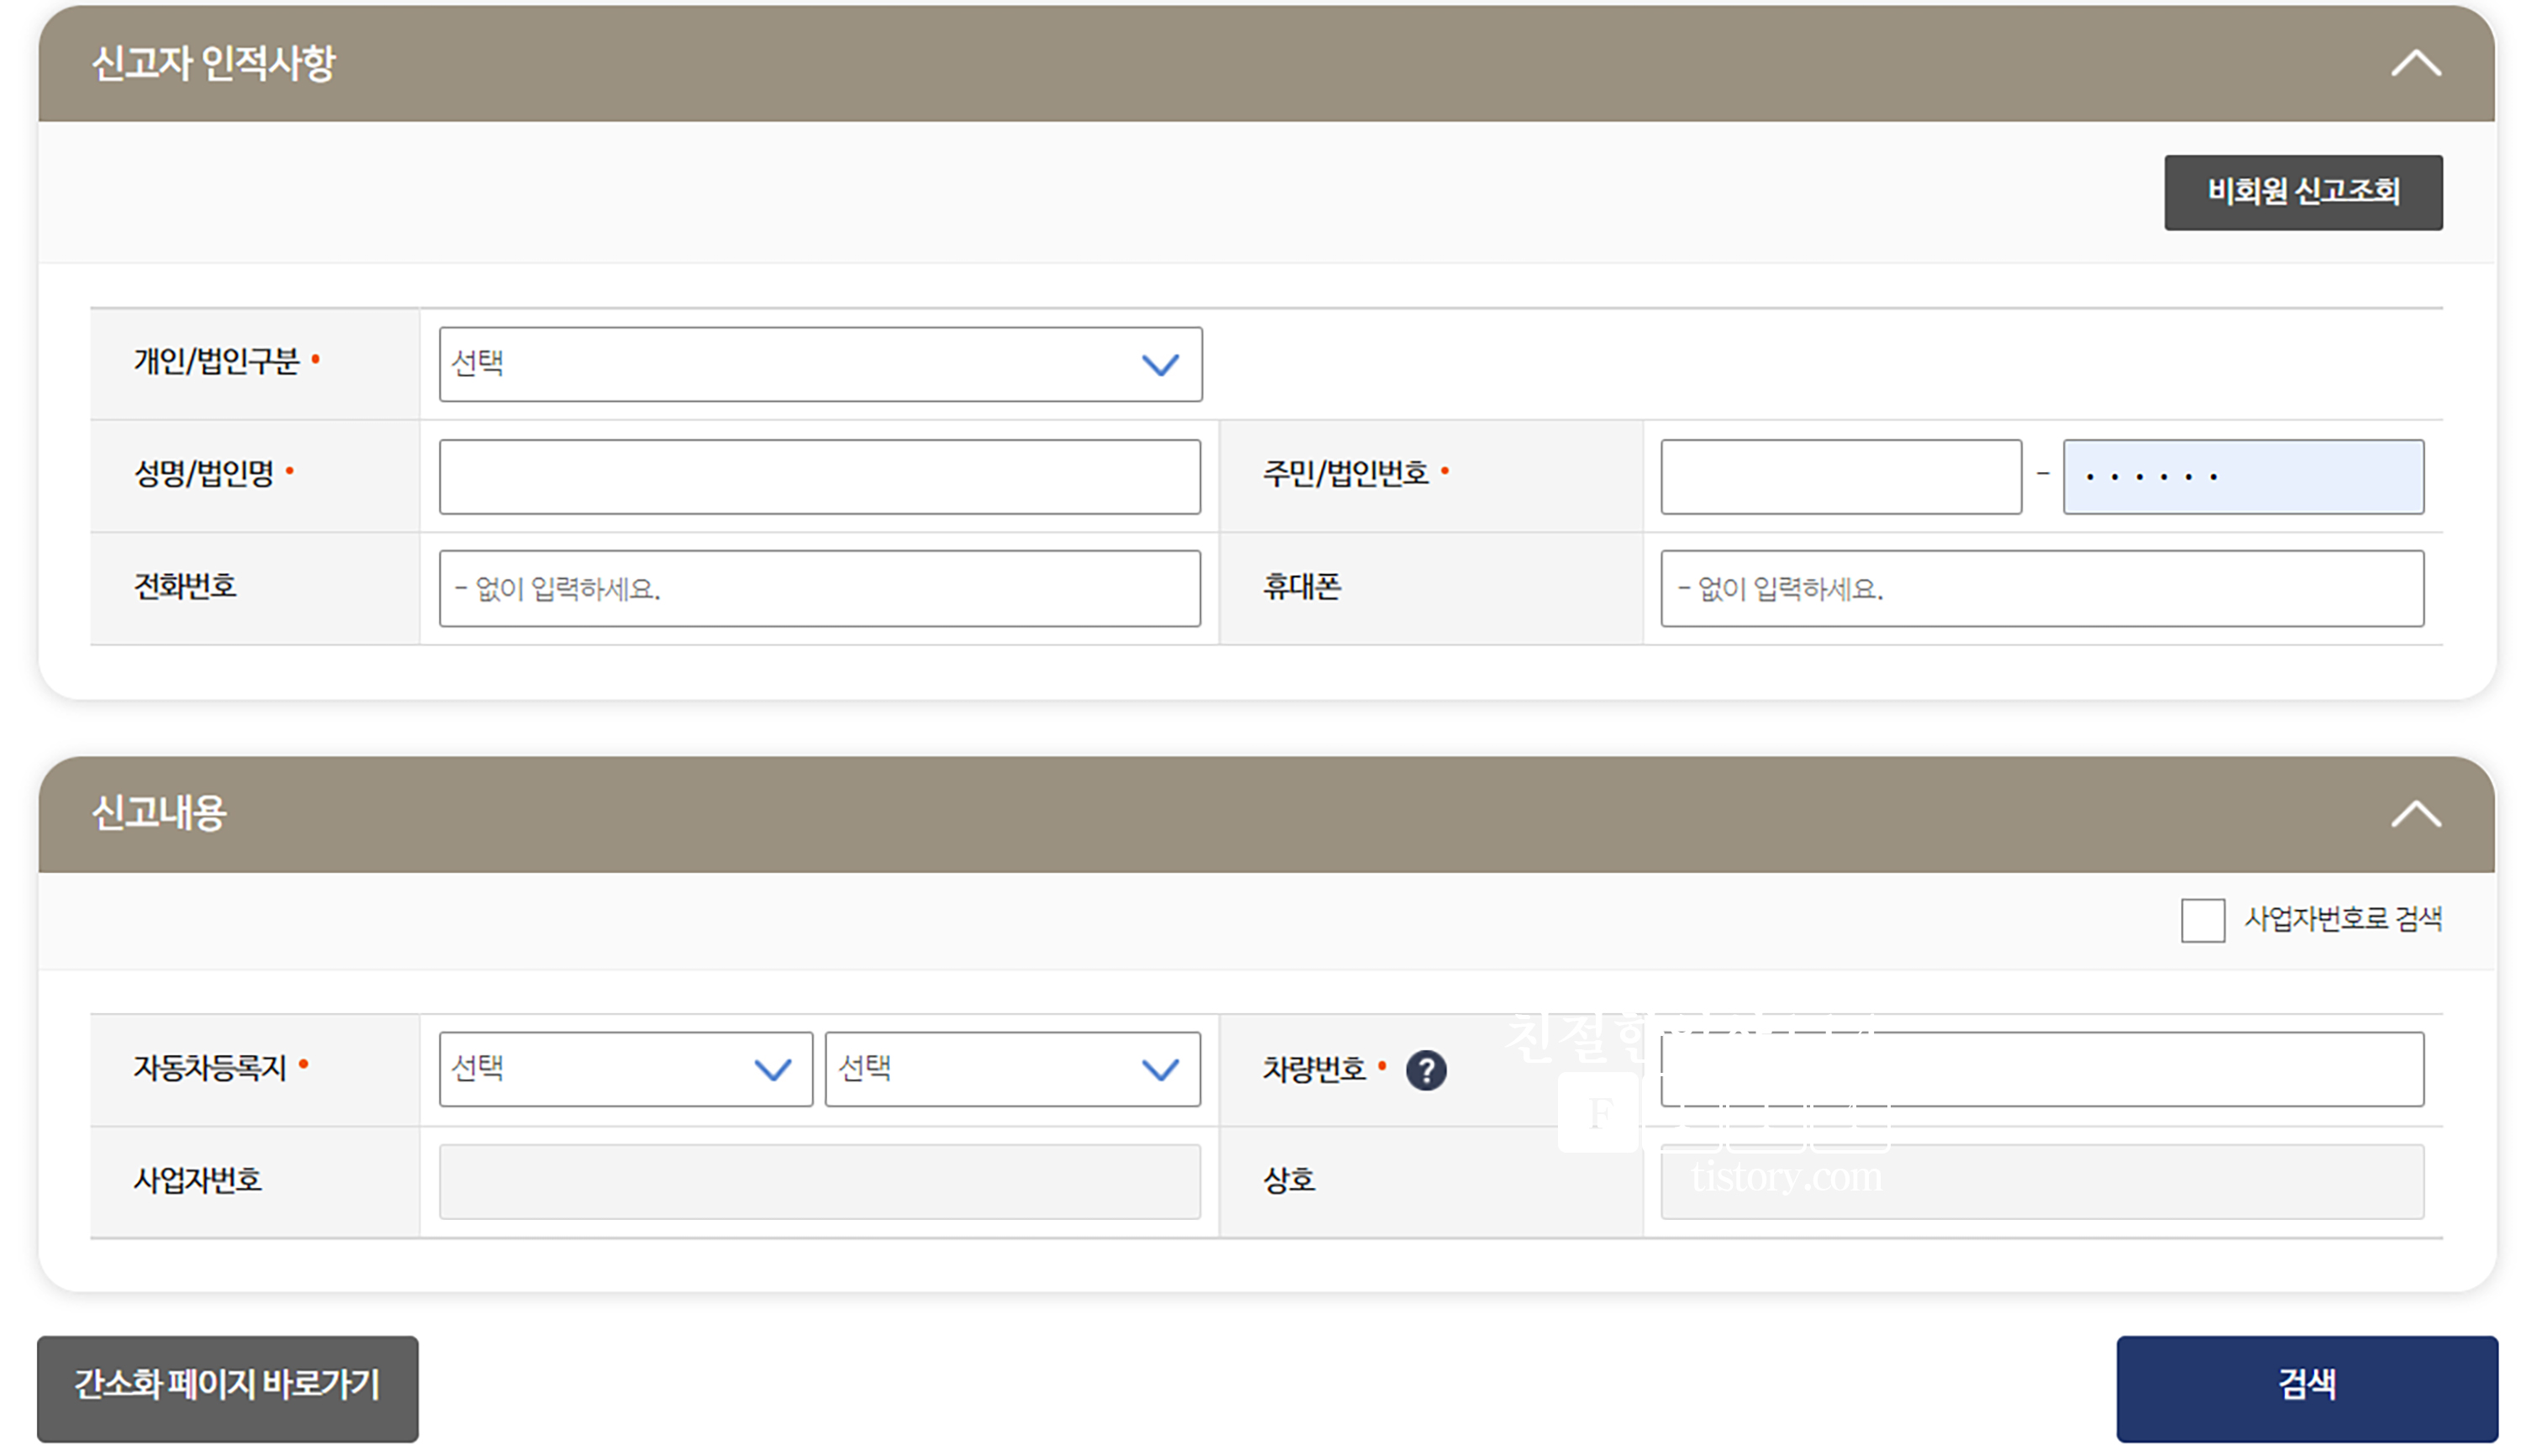Open the 개인/법인구분 dropdown
The image size is (2521, 1456).
point(819,364)
